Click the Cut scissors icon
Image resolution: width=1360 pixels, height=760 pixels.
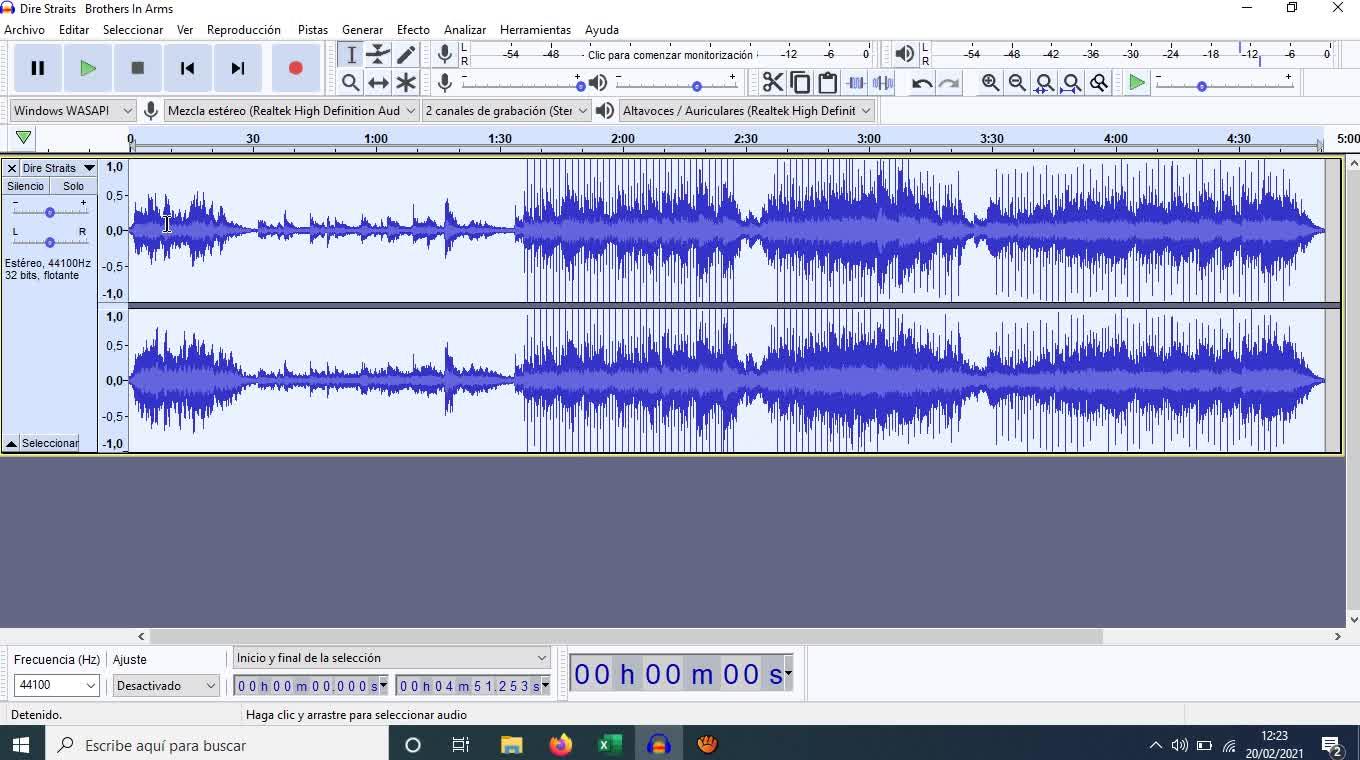coord(772,83)
